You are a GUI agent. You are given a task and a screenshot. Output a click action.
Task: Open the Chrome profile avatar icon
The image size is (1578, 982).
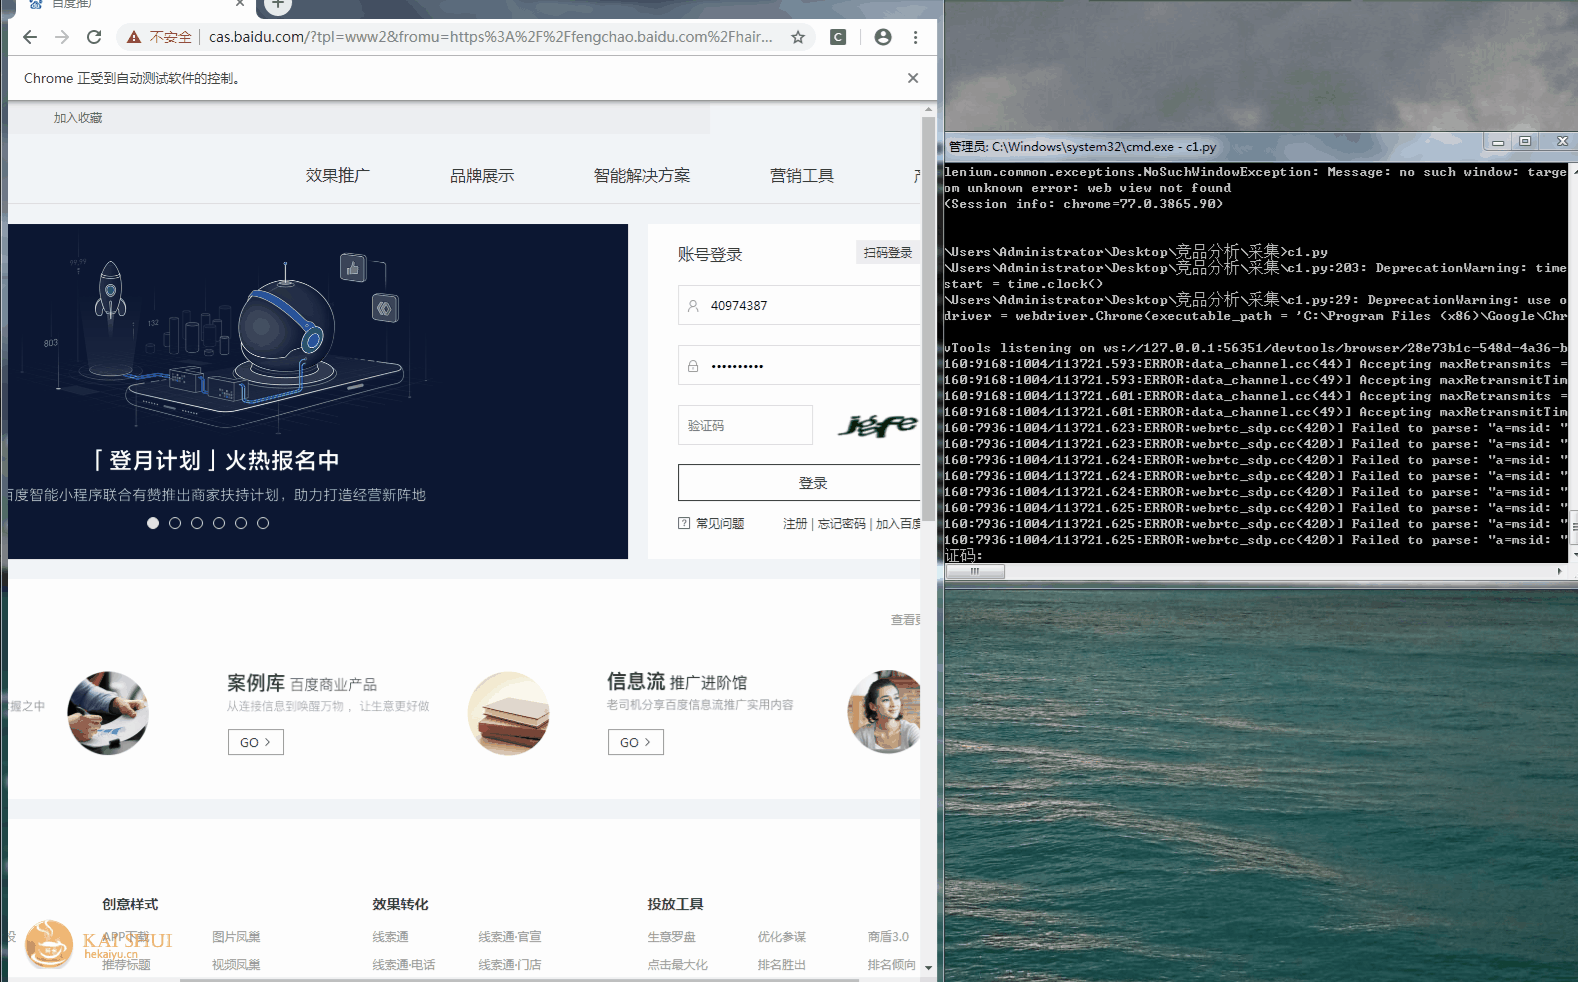click(x=883, y=37)
